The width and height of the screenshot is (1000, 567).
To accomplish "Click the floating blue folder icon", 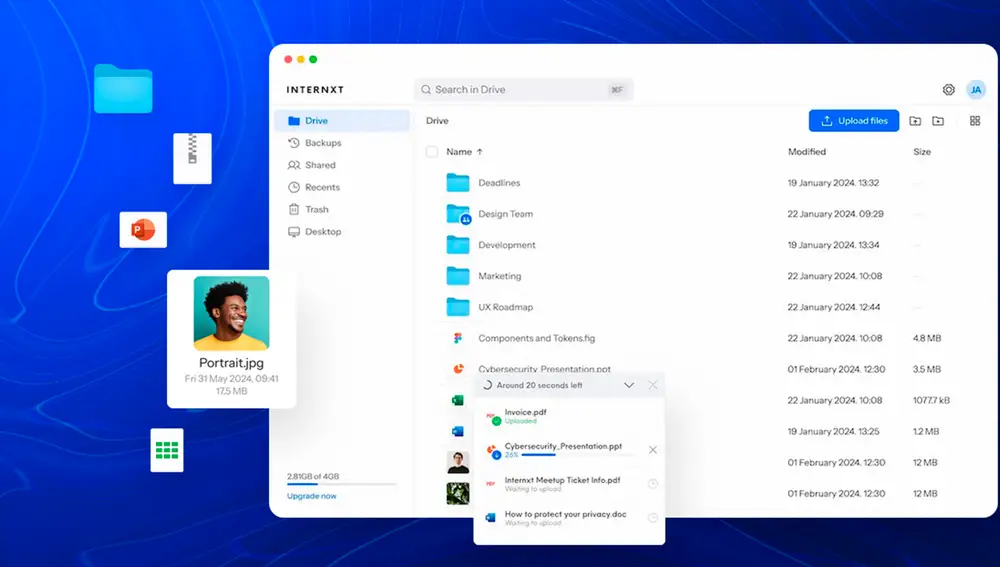I will click(x=123, y=89).
